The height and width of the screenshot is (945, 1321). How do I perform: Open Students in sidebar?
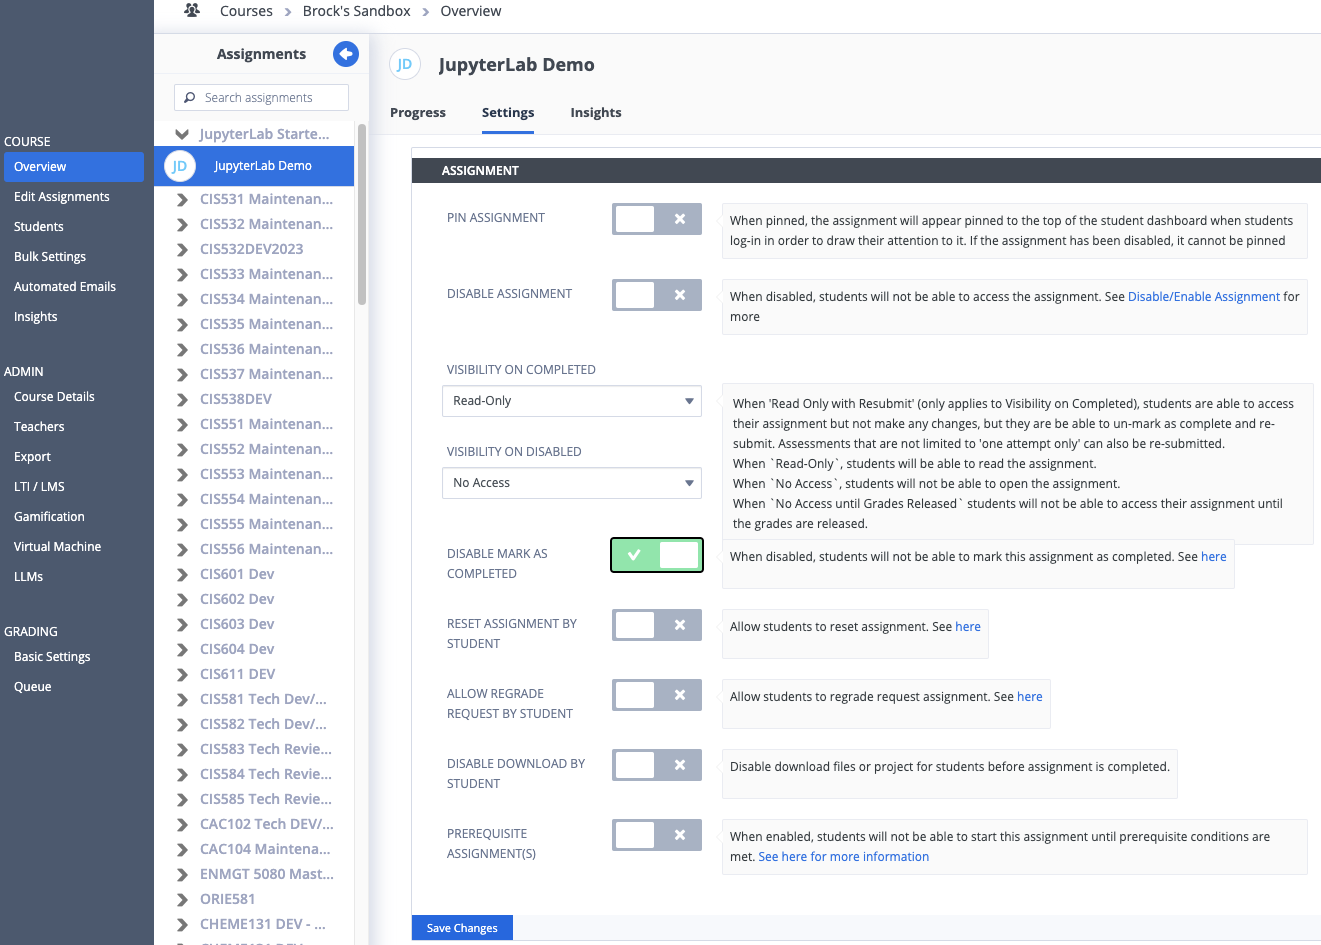(39, 227)
